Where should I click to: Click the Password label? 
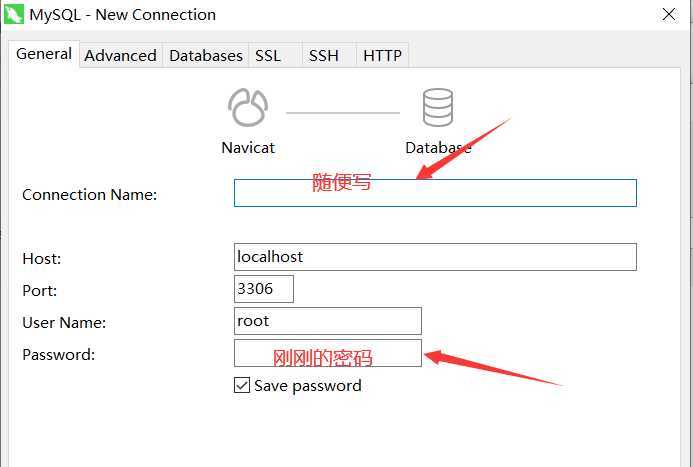[x=59, y=354]
